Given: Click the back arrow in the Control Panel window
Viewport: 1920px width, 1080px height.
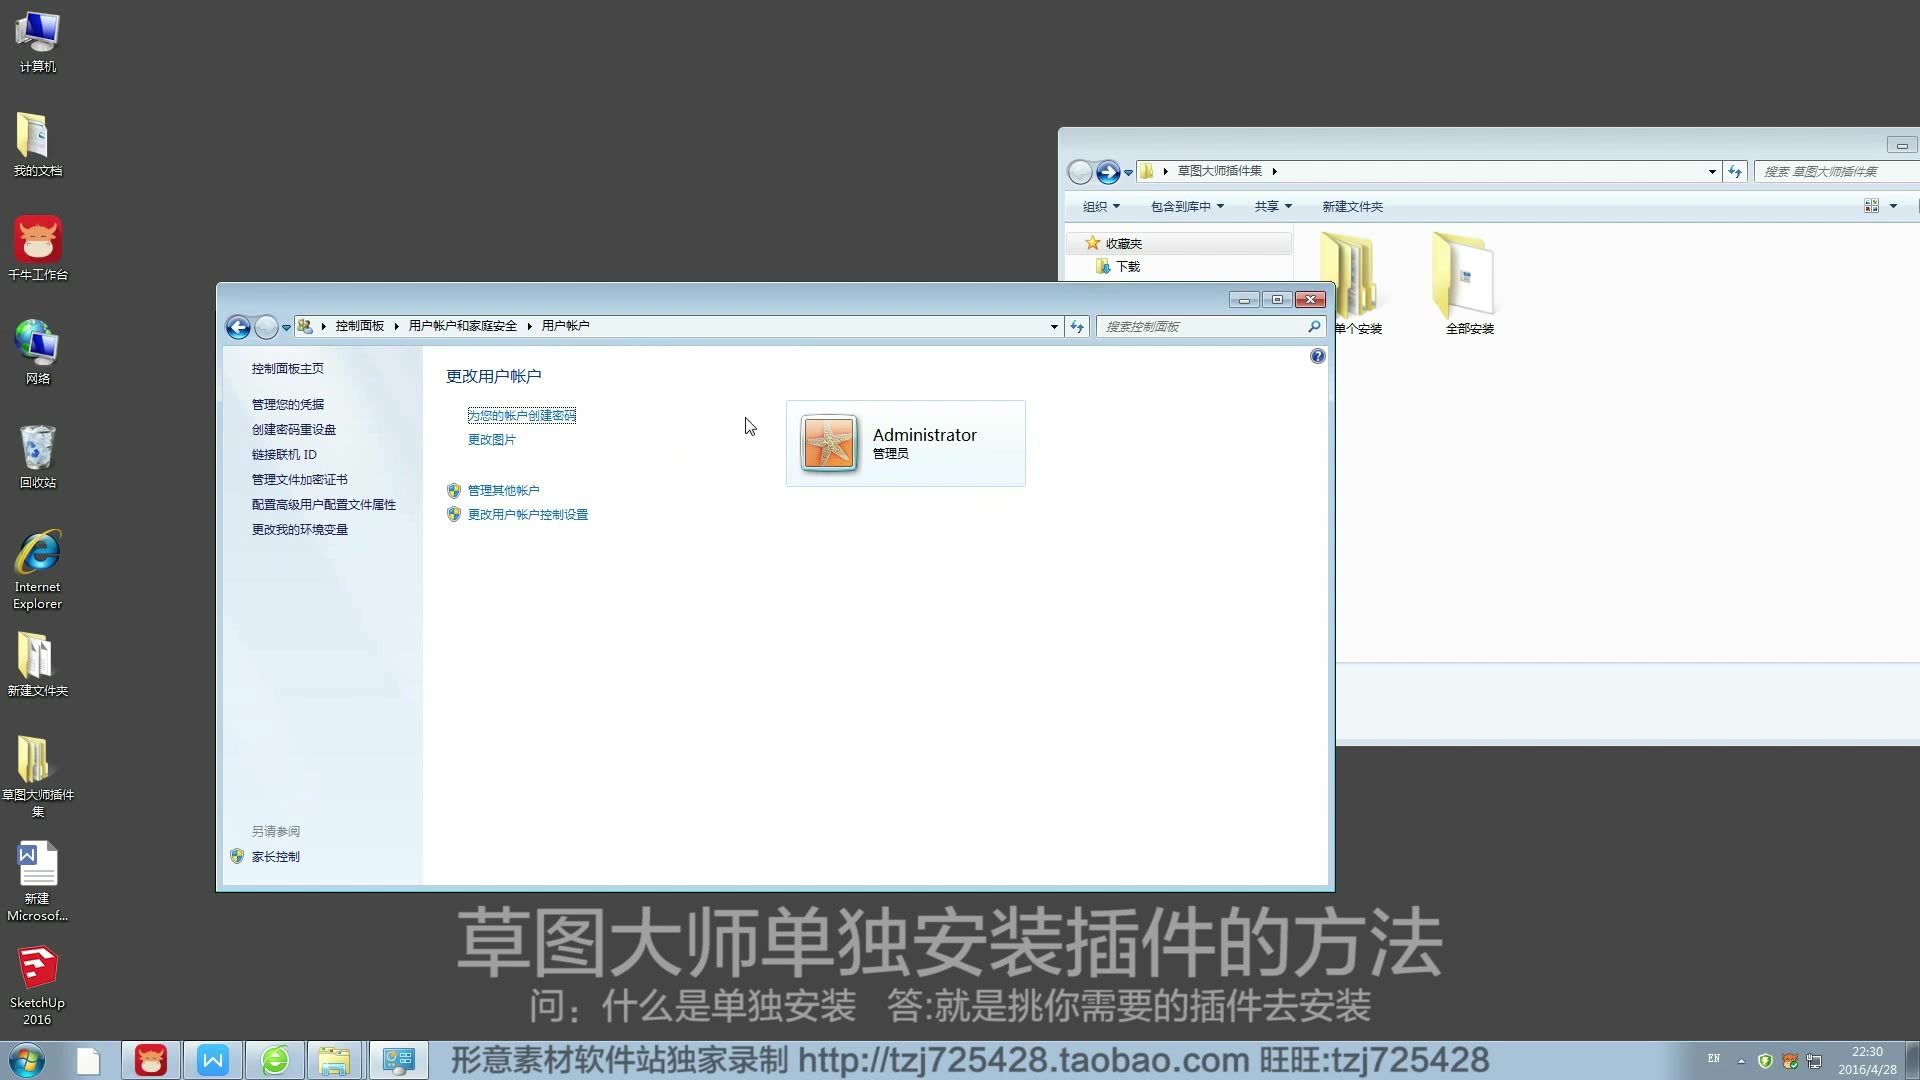Looking at the screenshot, I should coord(238,326).
